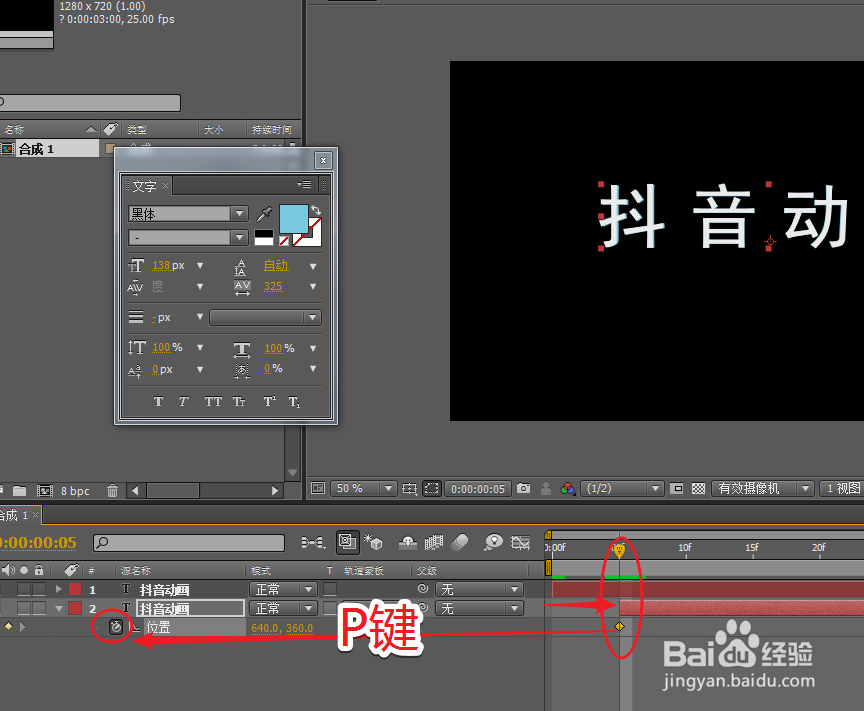Open parent 无 dropdown for layer 2
Viewport: 864px width, 711px height.
479,608
